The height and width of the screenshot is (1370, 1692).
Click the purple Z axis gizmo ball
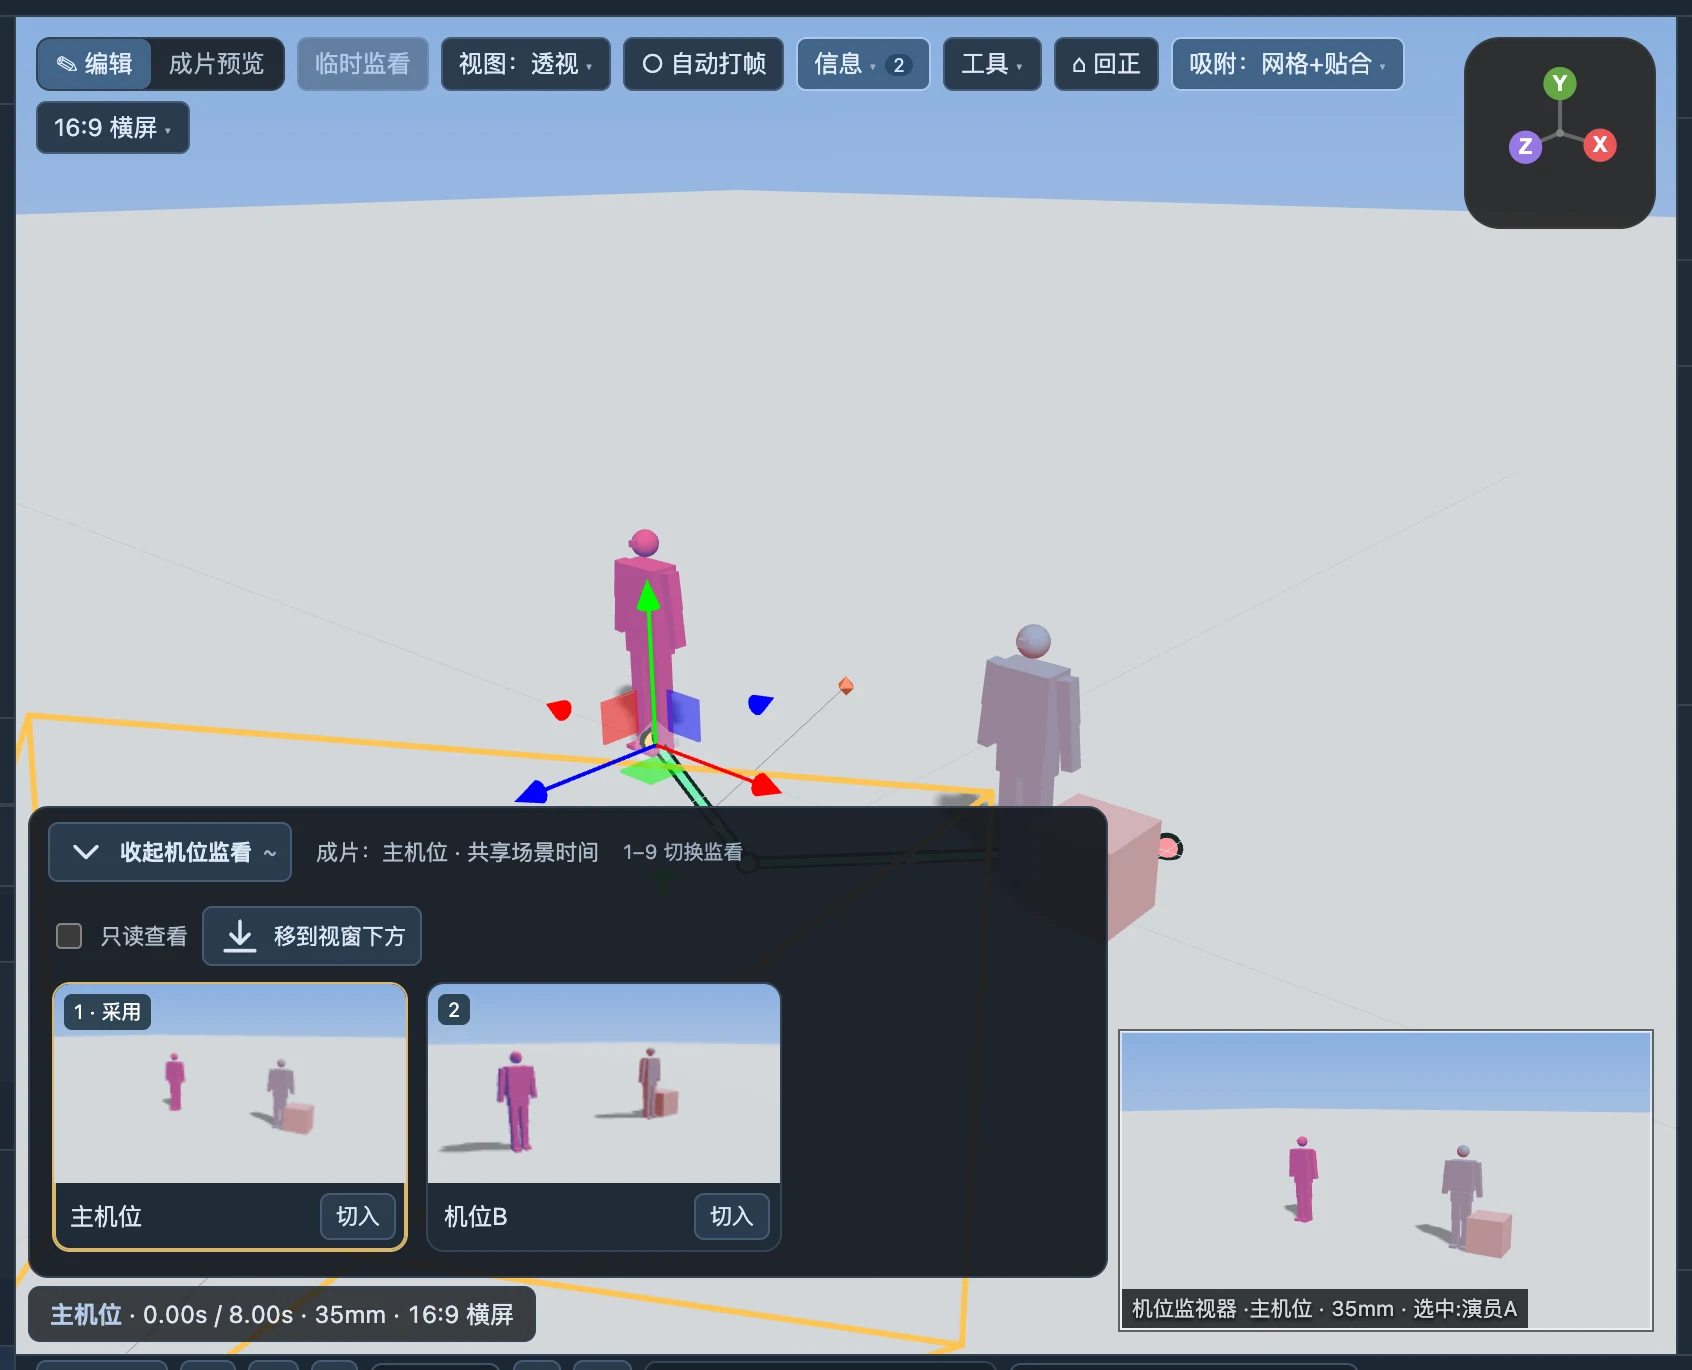click(x=1525, y=146)
